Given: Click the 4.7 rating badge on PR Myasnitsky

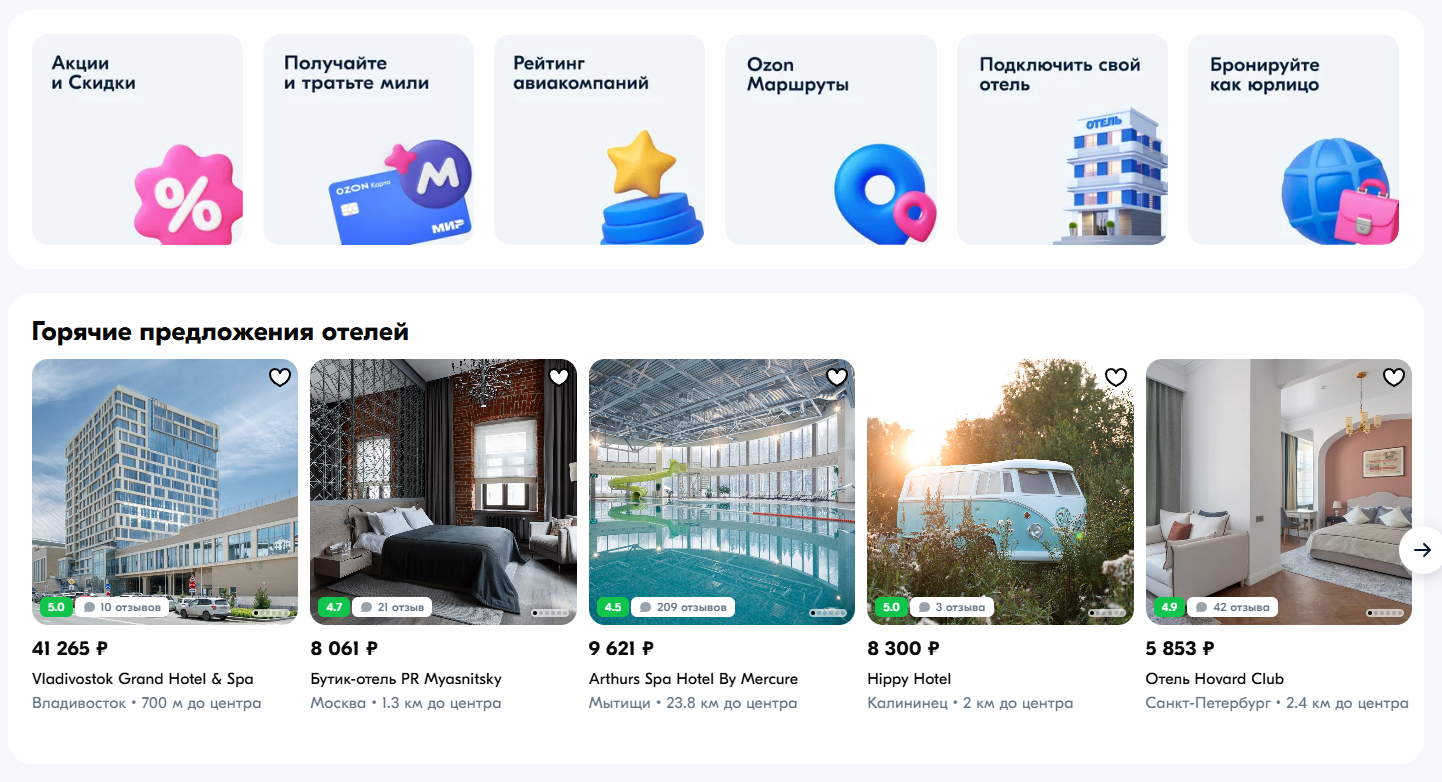Looking at the screenshot, I should pyautogui.click(x=334, y=607).
